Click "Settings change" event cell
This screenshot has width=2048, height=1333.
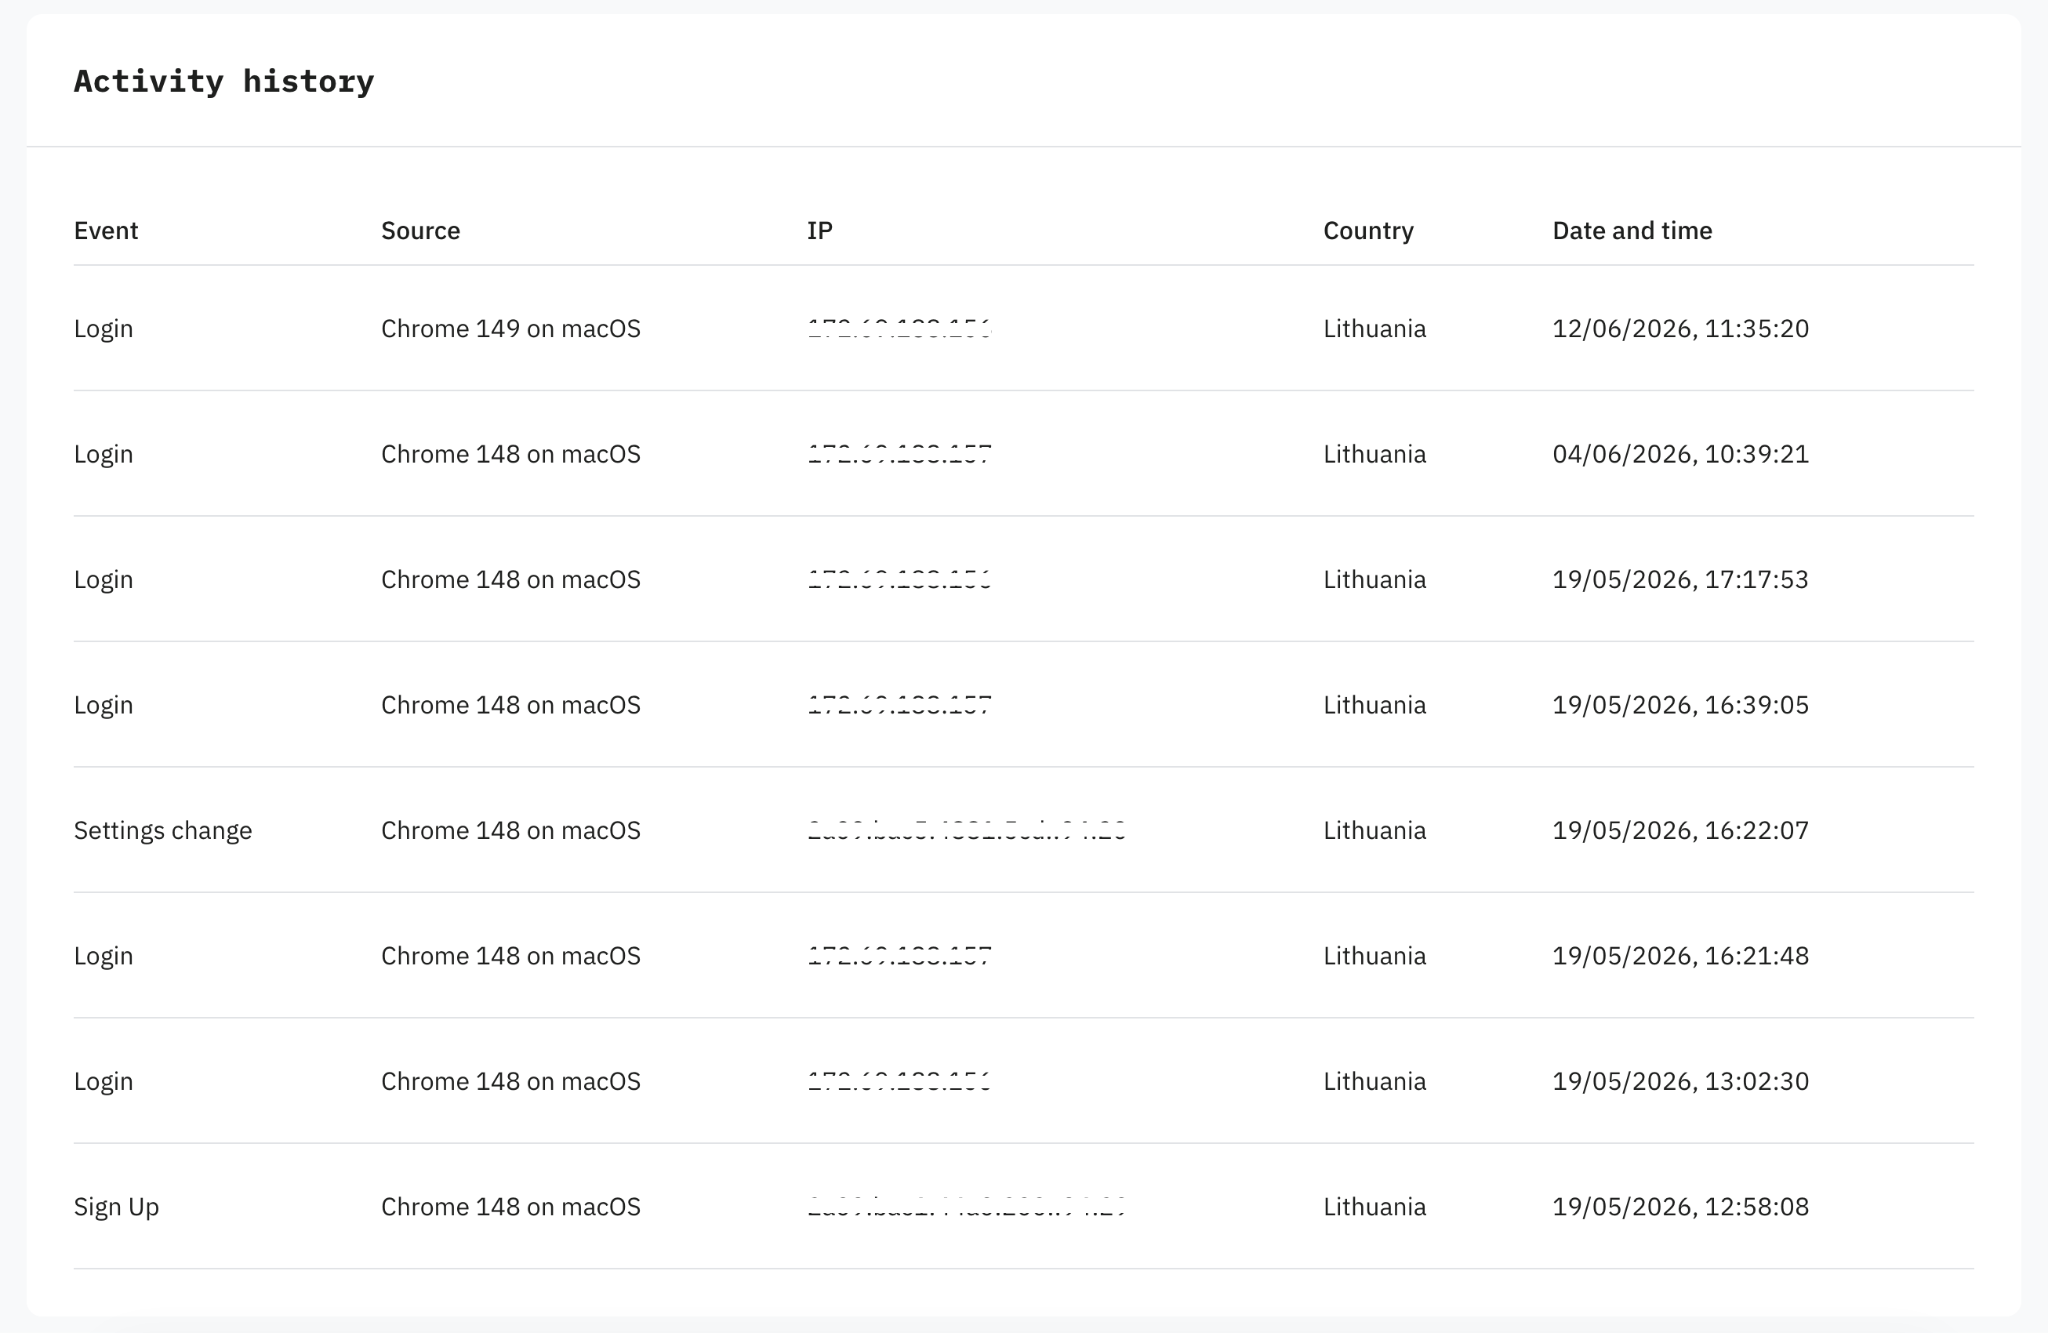163,831
